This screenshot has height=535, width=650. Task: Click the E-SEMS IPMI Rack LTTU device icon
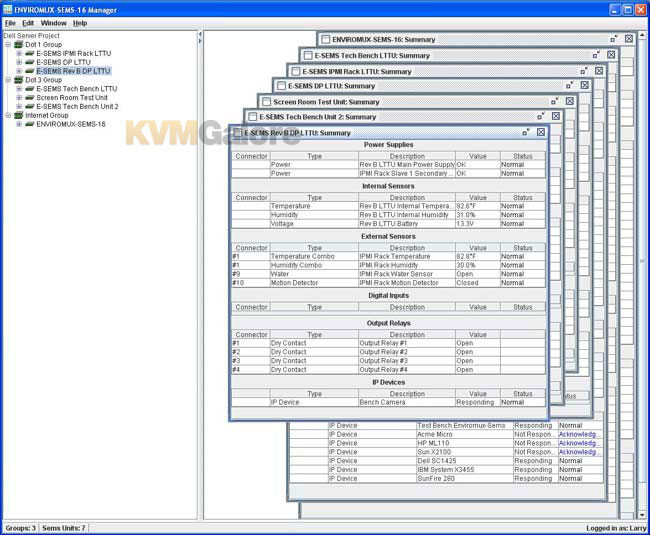29,53
